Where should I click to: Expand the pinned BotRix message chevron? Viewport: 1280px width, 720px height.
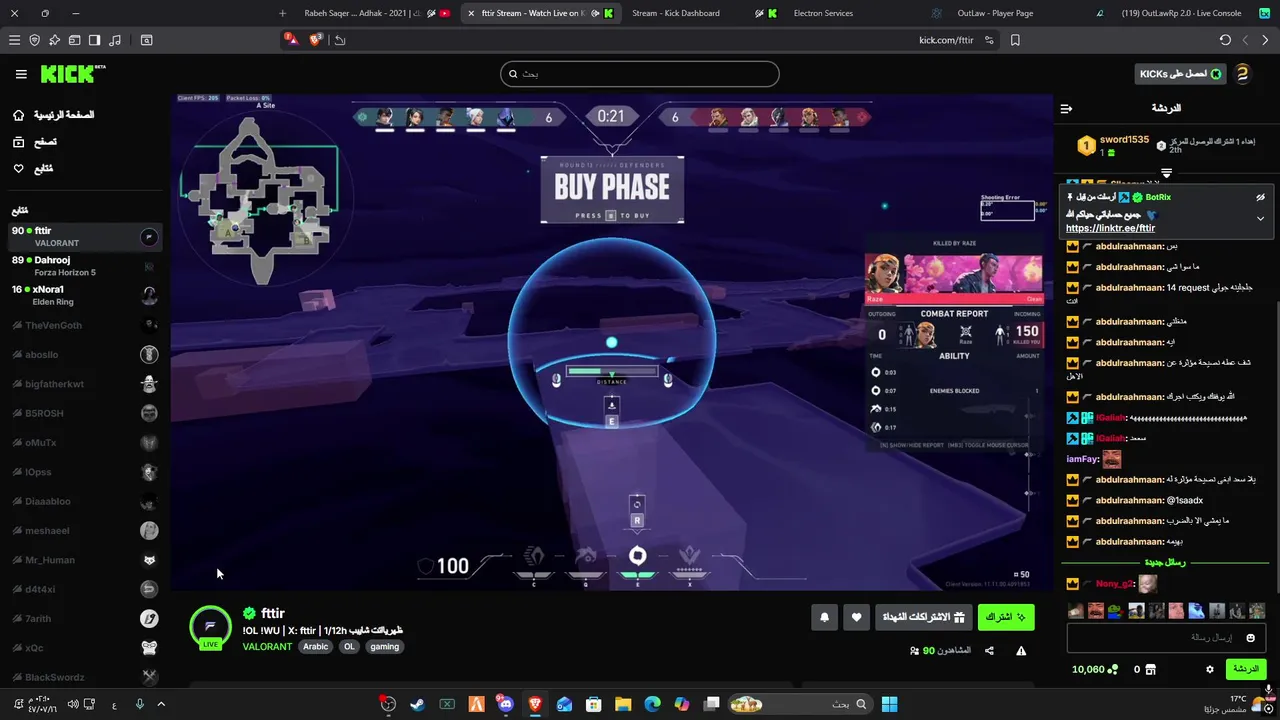[x=1260, y=218]
